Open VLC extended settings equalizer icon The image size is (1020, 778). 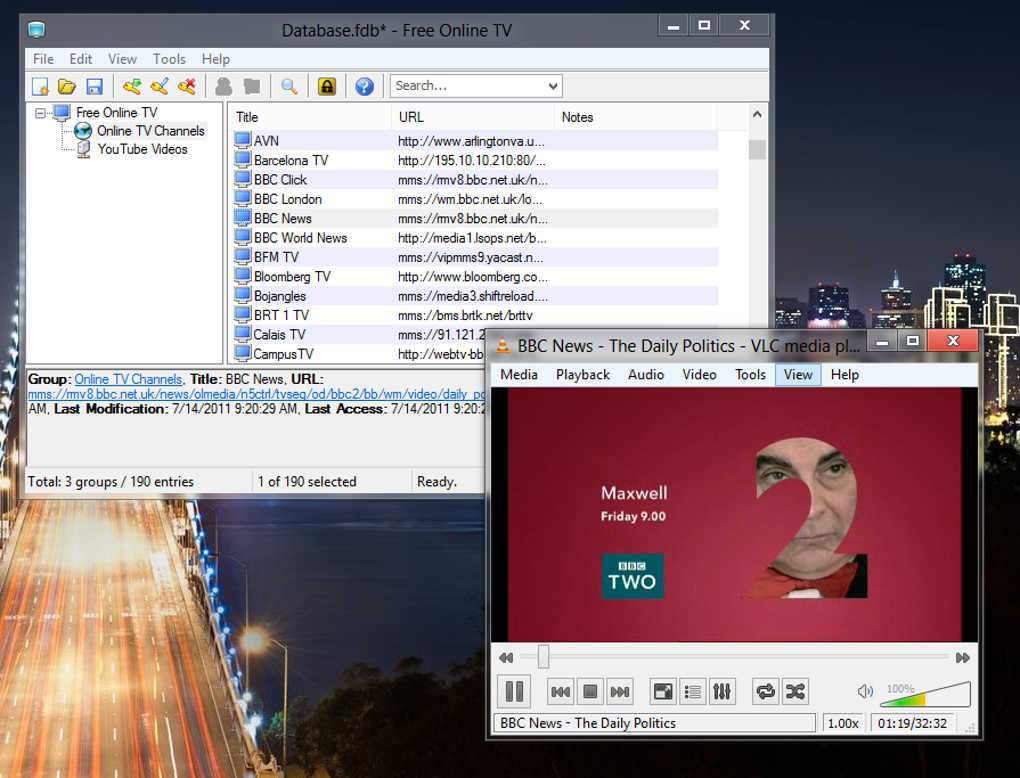click(722, 691)
